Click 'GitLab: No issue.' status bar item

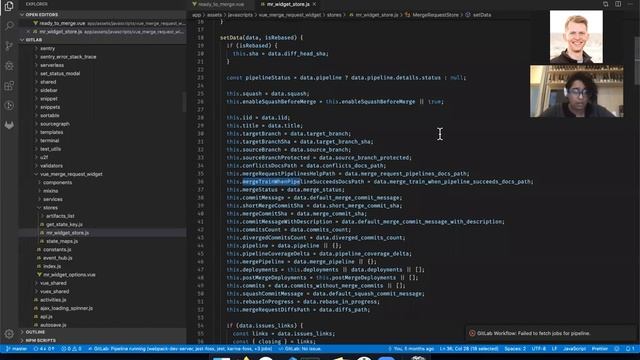click(x=300, y=349)
